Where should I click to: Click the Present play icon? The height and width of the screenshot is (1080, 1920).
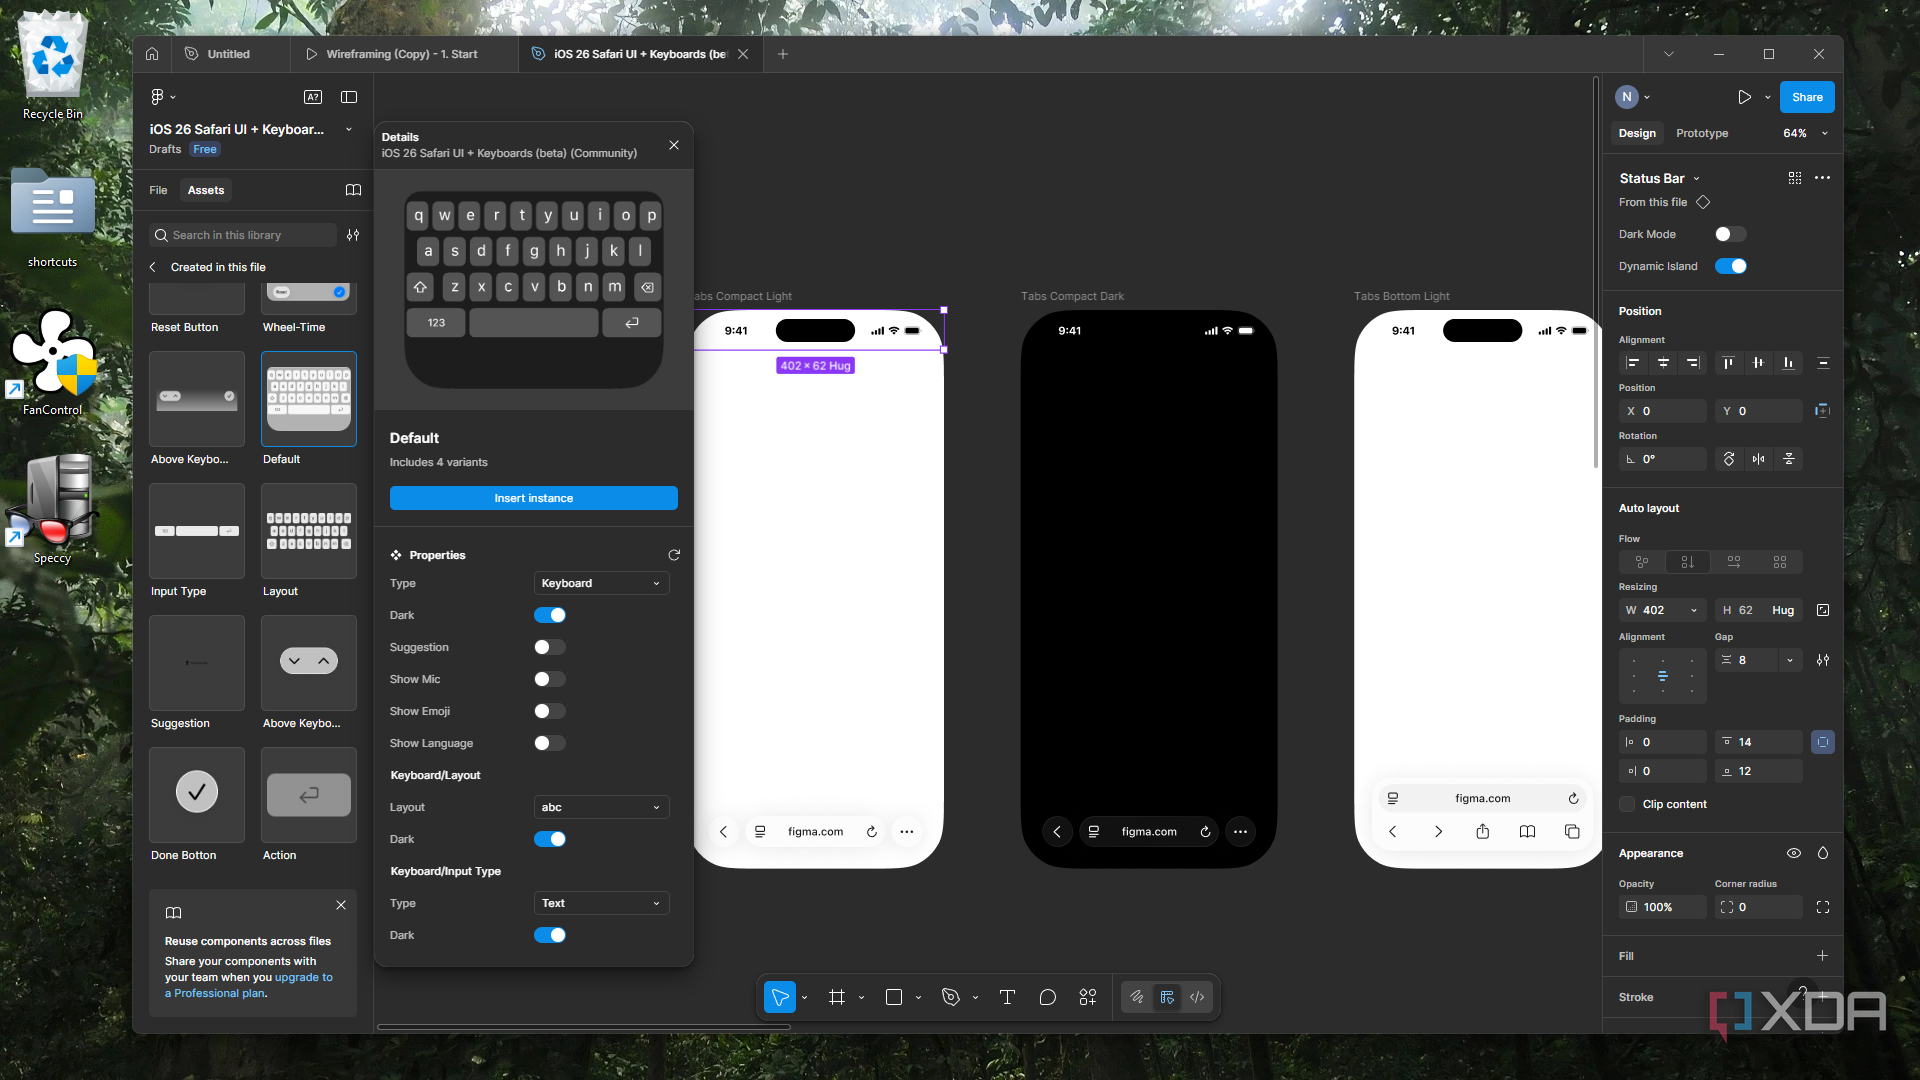1744,97
